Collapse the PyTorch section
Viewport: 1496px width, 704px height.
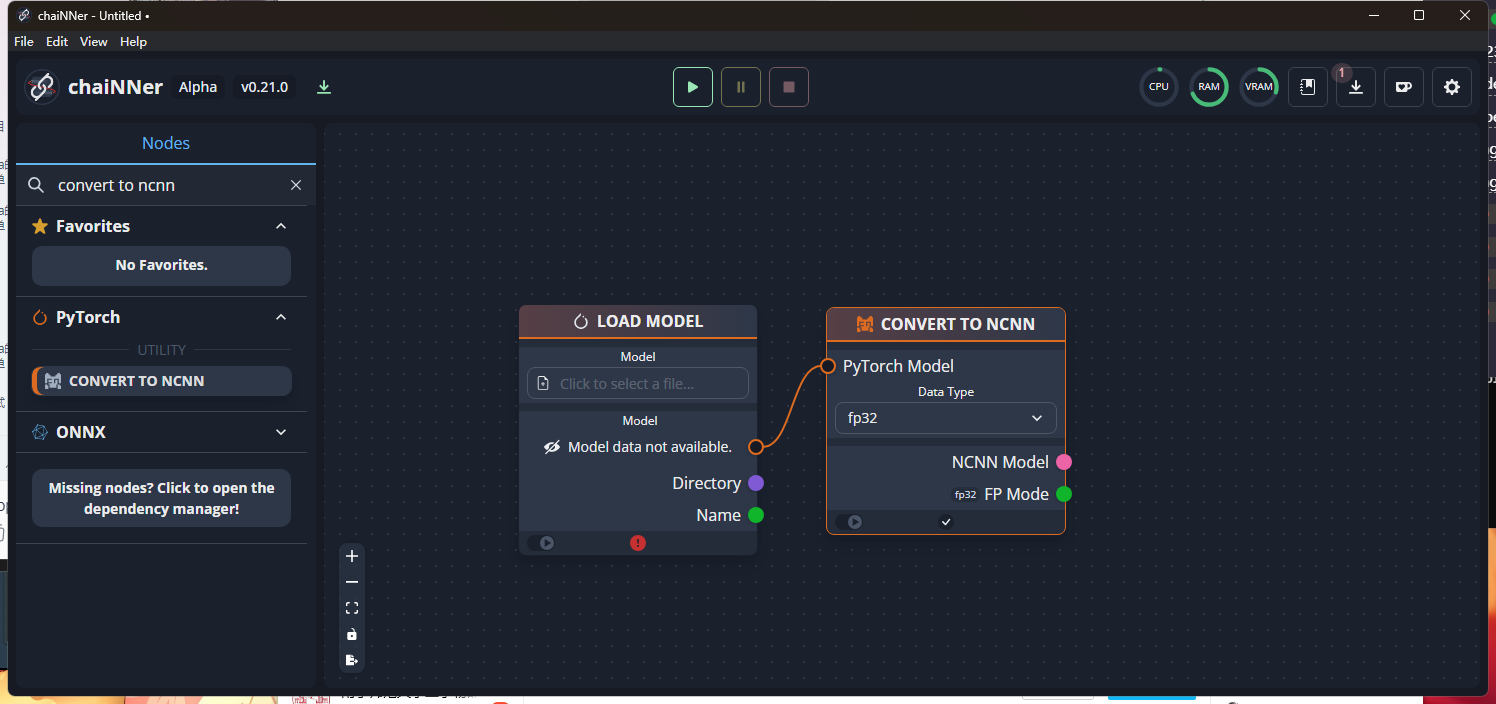pyautogui.click(x=281, y=317)
